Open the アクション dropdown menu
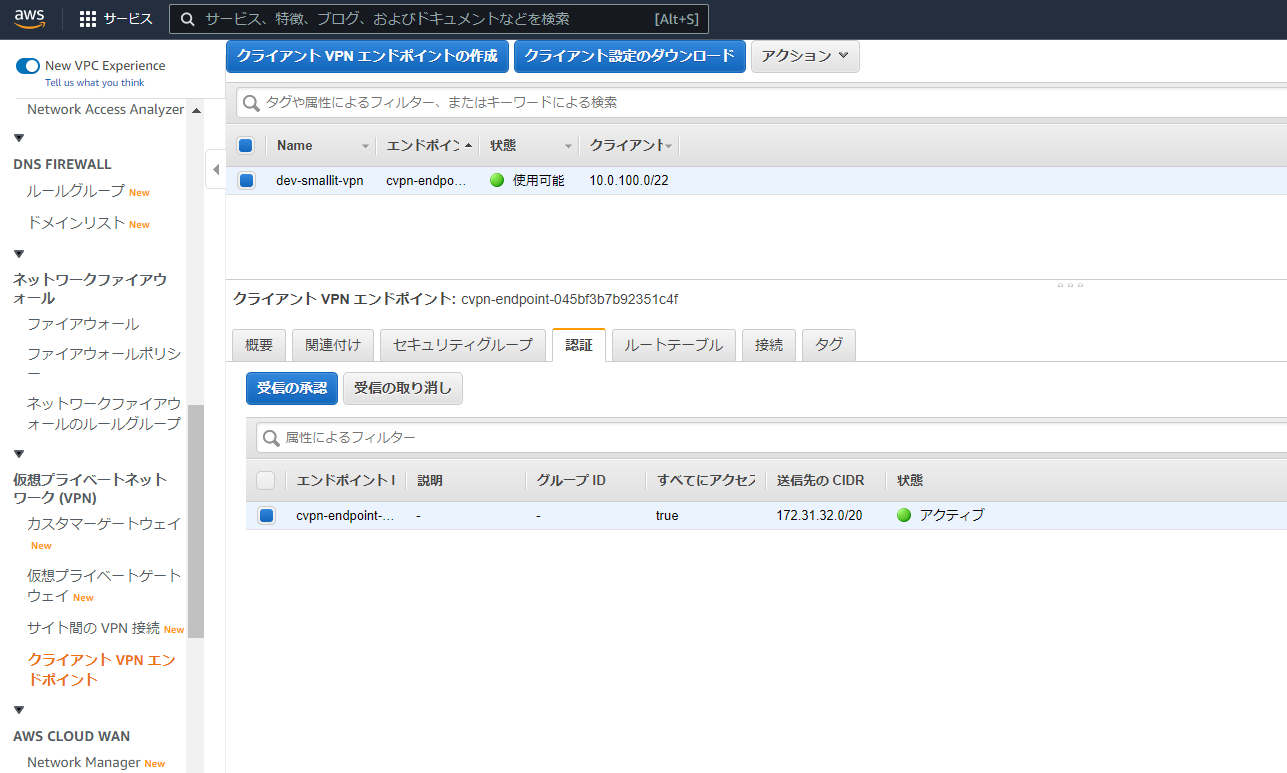This screenshot has height=773, width=1287. (804, 56)
